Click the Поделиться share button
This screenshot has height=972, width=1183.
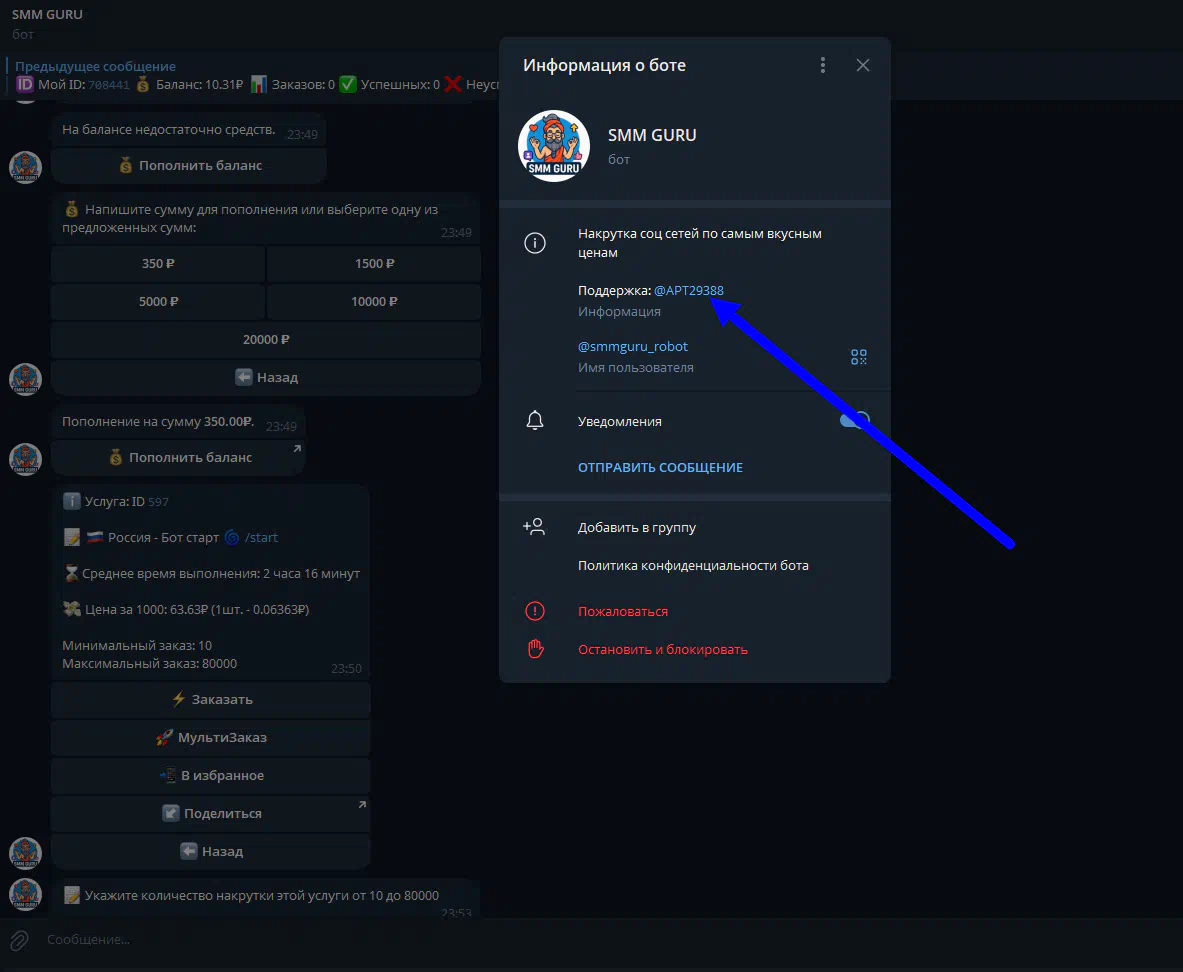pyautogui.click(x=210, y=814)
